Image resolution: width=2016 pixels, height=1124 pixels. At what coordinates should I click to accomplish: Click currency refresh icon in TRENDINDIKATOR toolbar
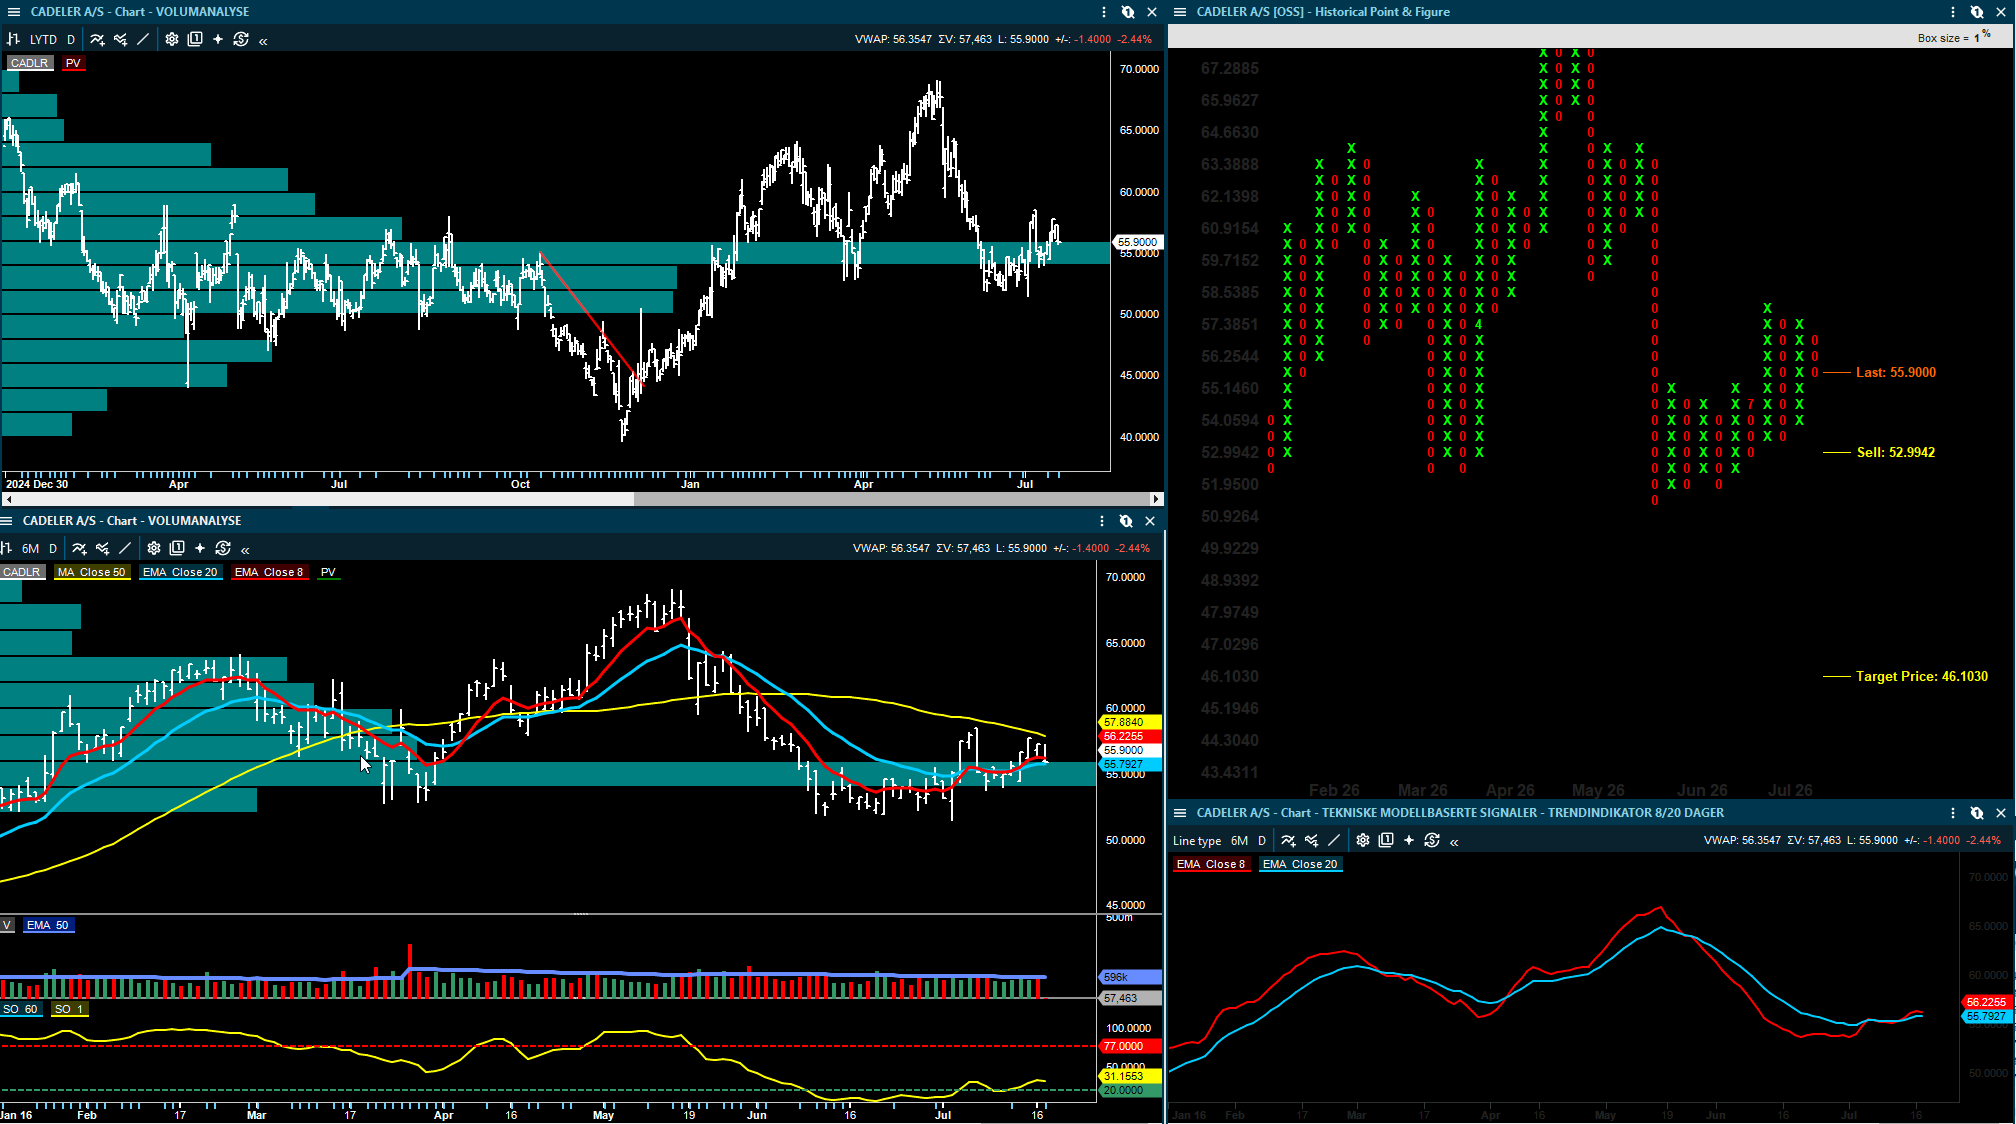pyautogui.click(x=1432, y=841)
